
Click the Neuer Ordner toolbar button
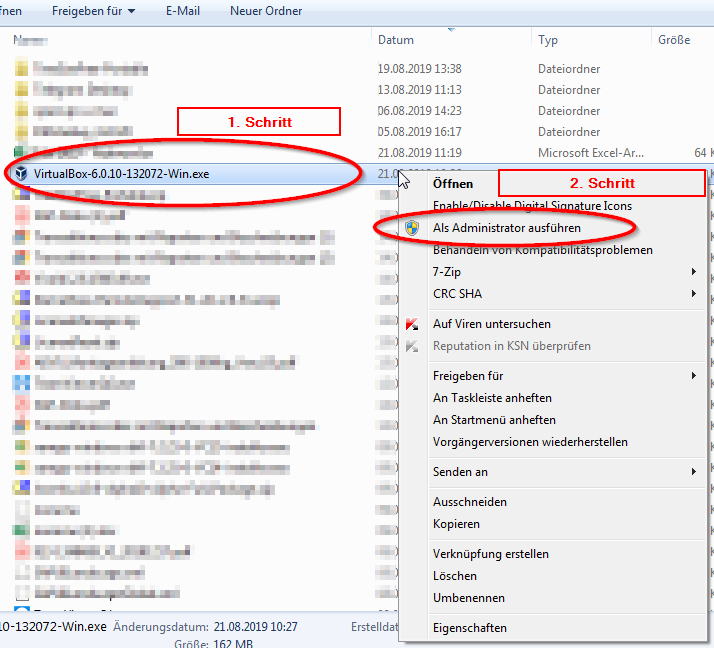pos(266,11)
